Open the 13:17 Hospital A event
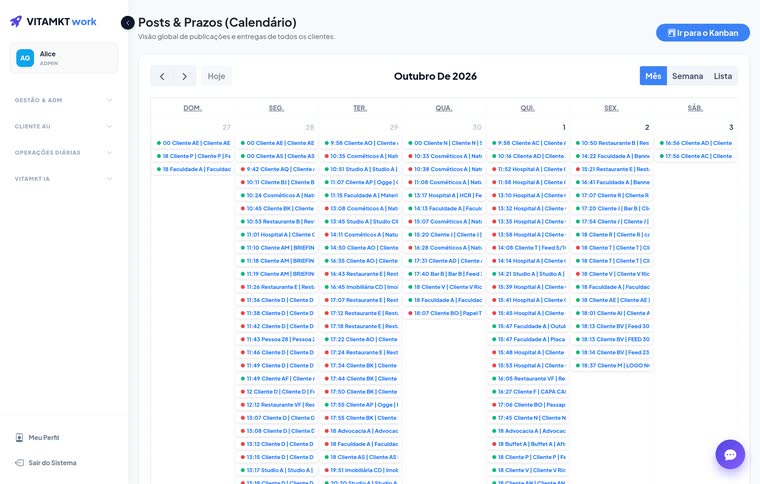Viewport: 760px width, 484px height. pyautogui.click(x=444, y=195)
